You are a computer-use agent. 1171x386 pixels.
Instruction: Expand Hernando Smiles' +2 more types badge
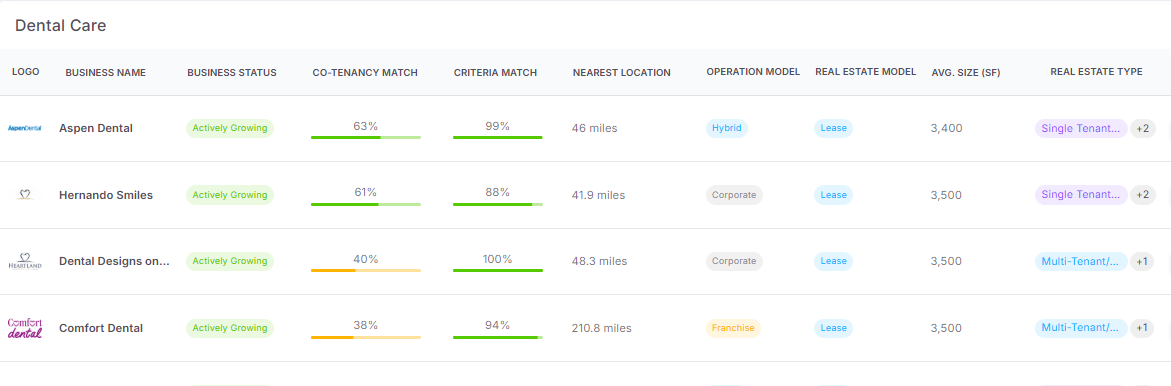point(1143,195)
